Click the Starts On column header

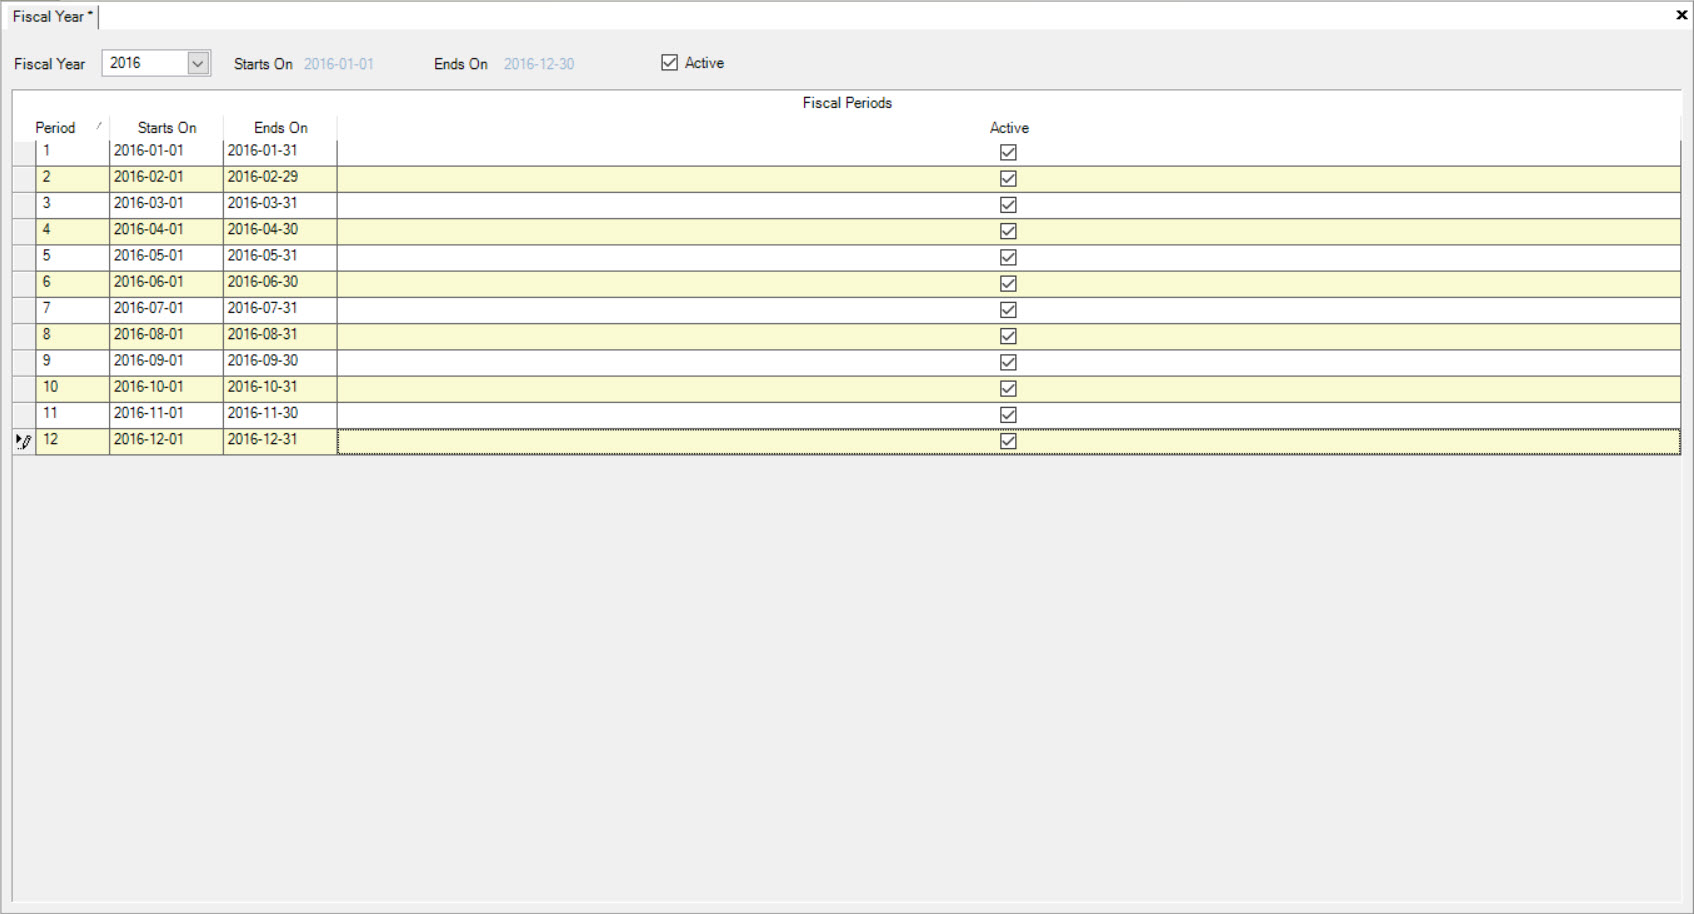(167, 128)
